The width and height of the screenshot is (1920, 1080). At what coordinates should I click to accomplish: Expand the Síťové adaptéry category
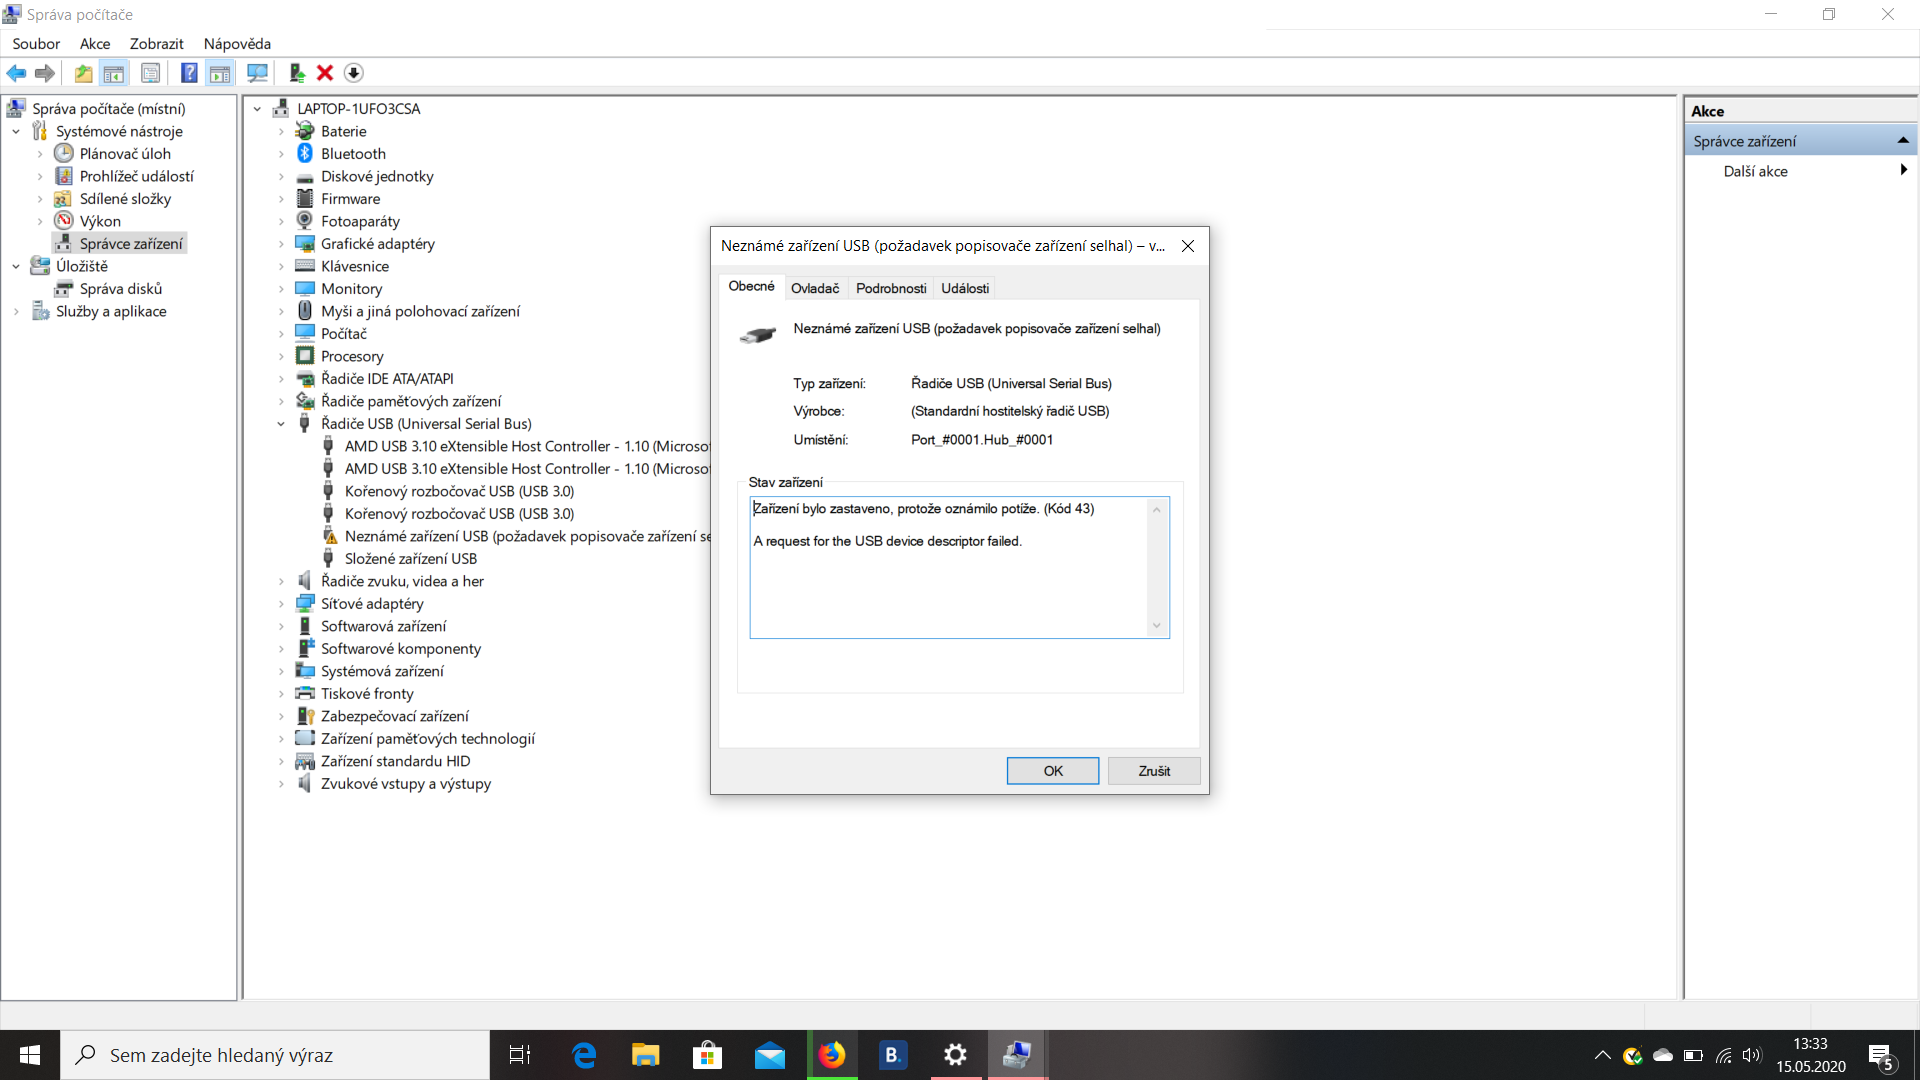(x=281, y=604)
